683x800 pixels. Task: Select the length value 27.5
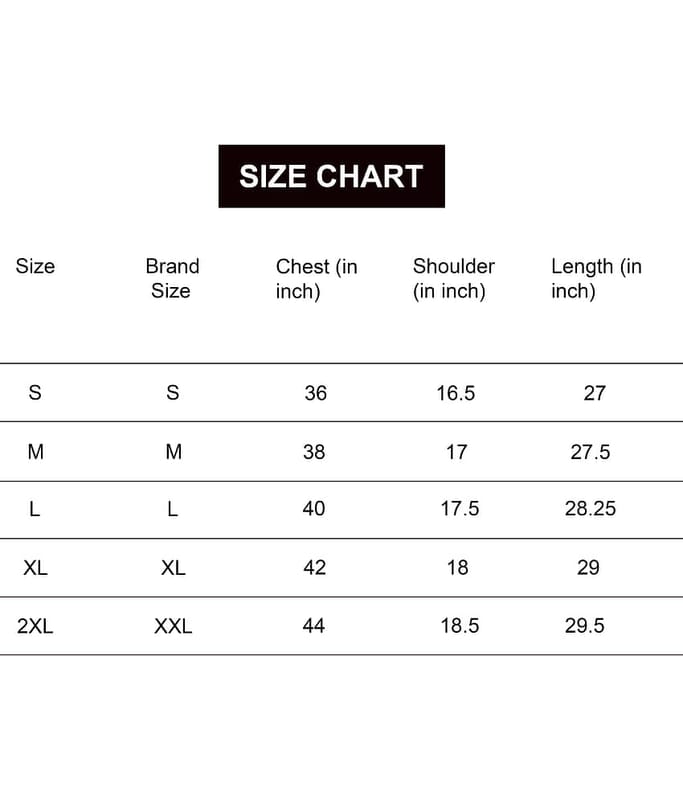tap(590, 452)
